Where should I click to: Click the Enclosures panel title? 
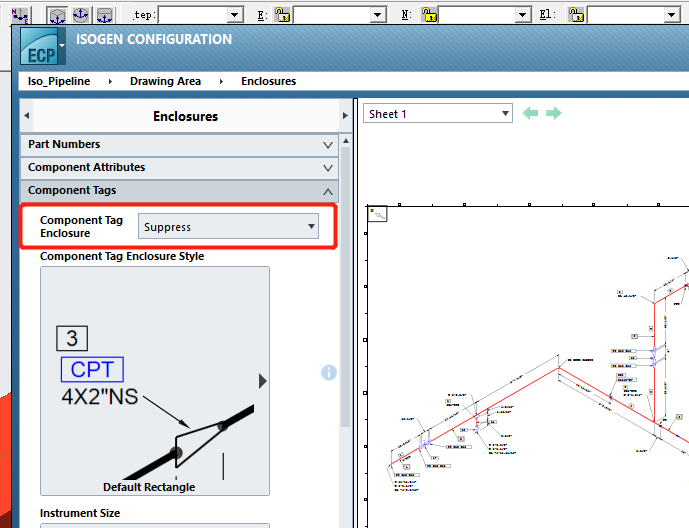185,116
